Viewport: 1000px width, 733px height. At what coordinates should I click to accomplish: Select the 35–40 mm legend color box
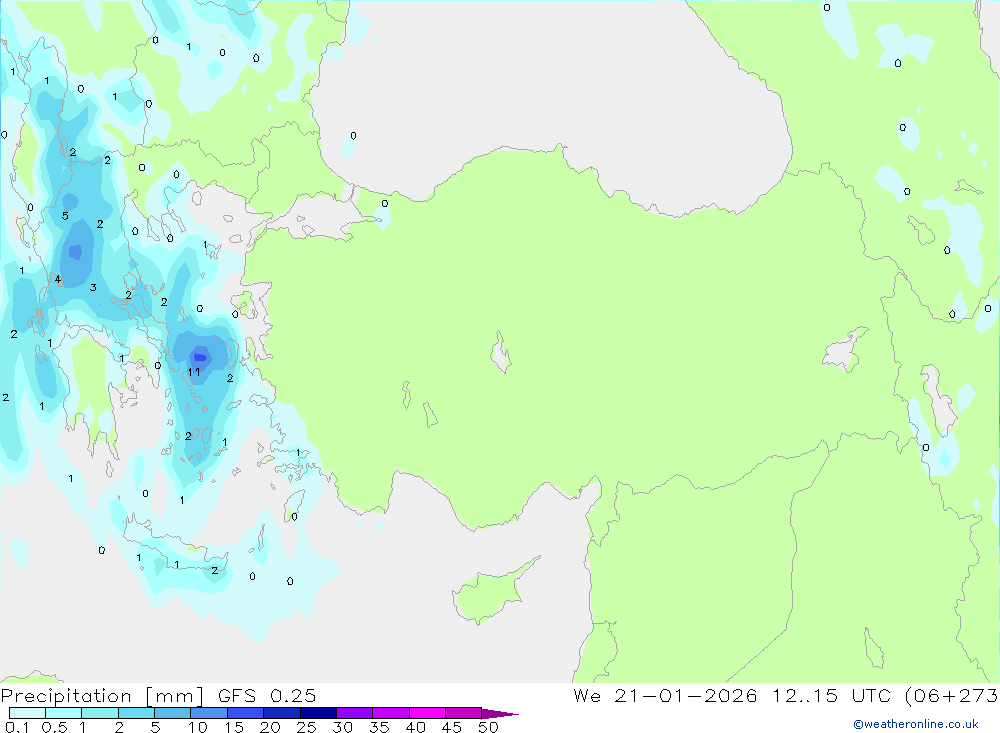(x=391, y=713)
